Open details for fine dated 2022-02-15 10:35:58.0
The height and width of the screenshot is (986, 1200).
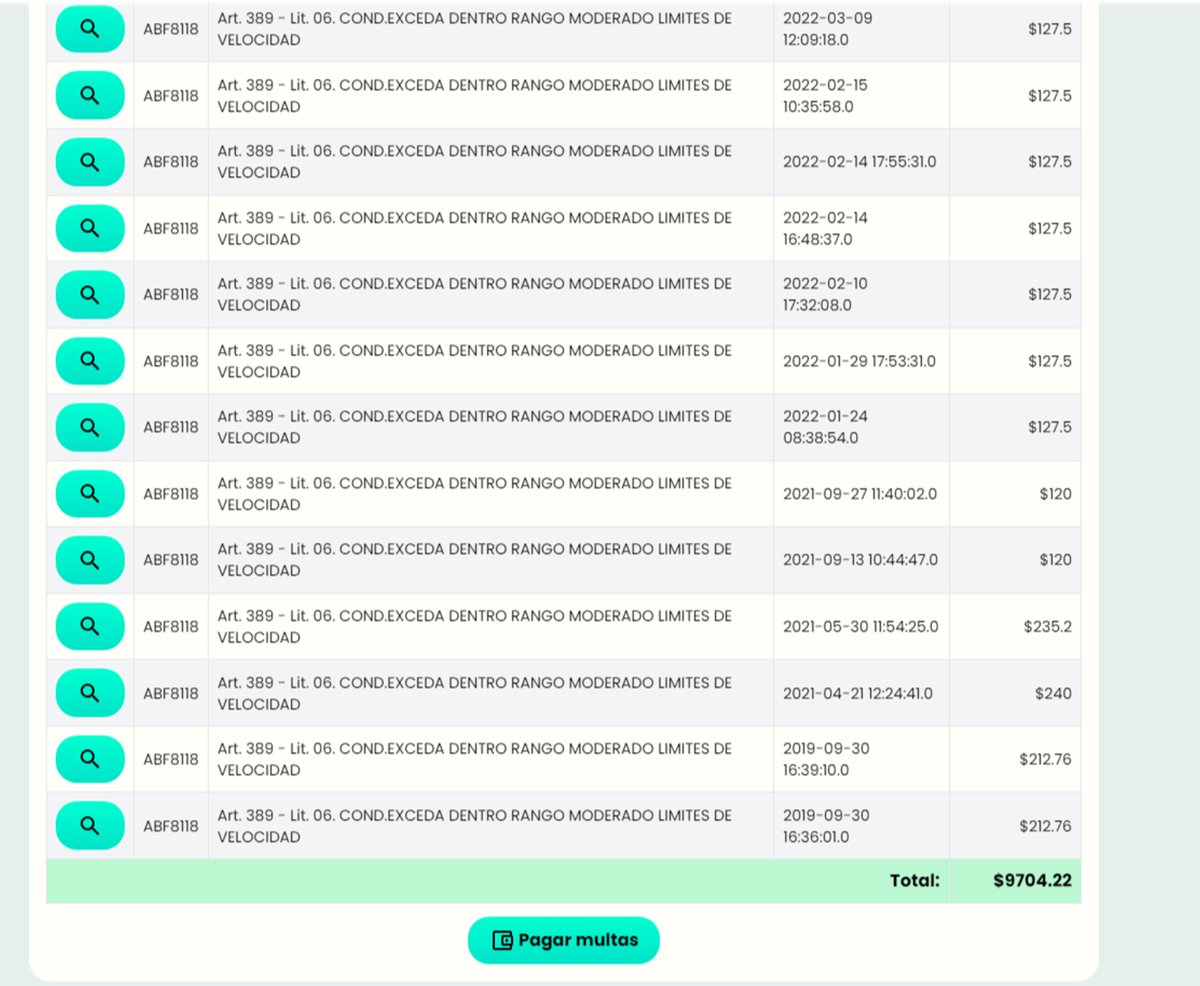pyautogui.click(x=90, y=95)
